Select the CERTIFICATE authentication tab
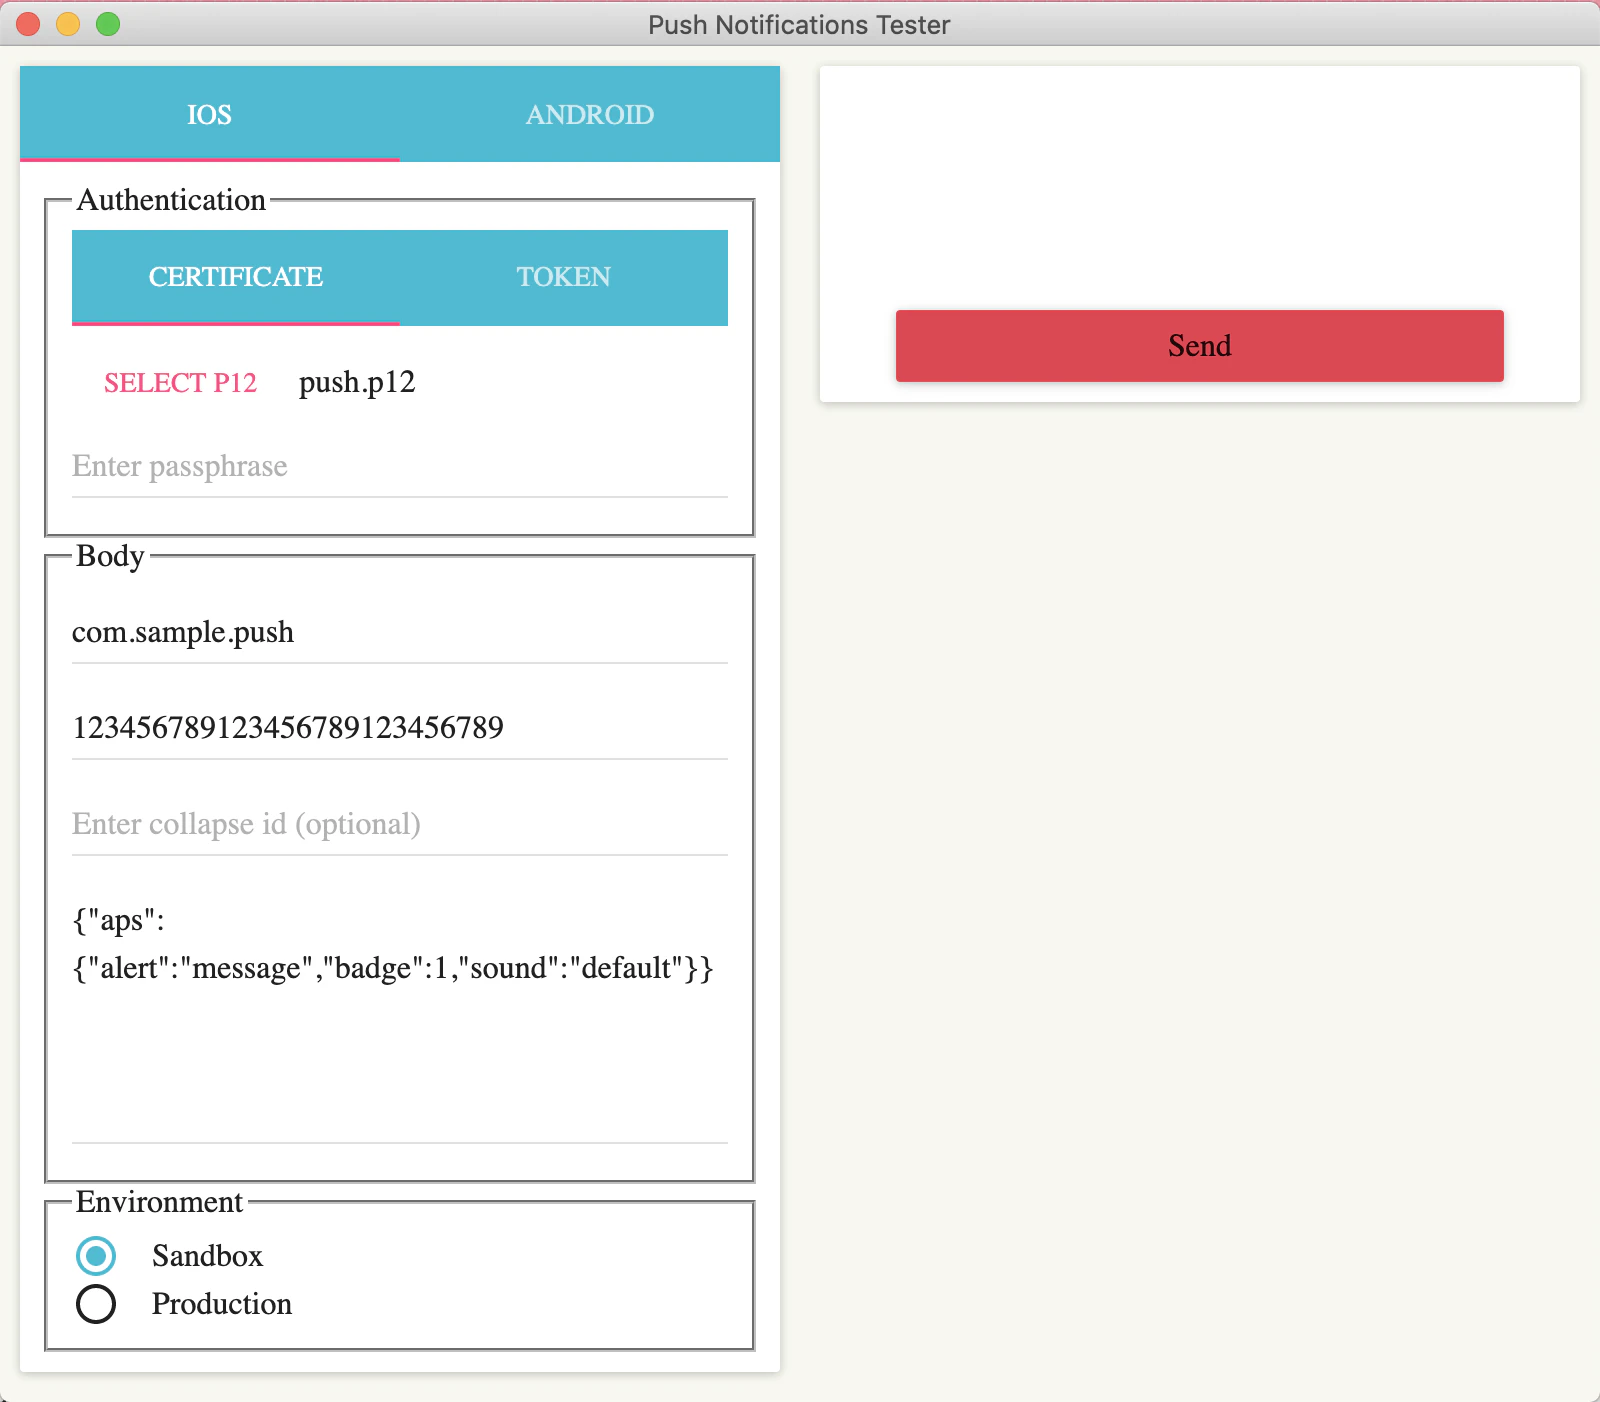 236,277
